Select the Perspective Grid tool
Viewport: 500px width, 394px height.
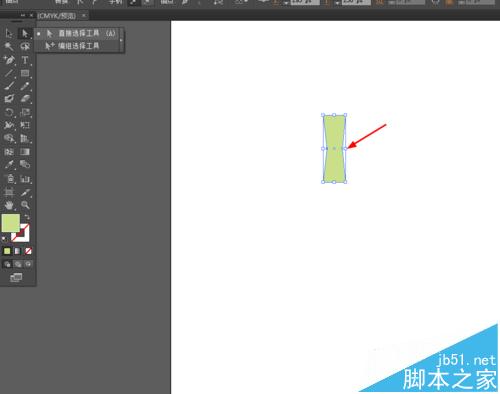25,138
